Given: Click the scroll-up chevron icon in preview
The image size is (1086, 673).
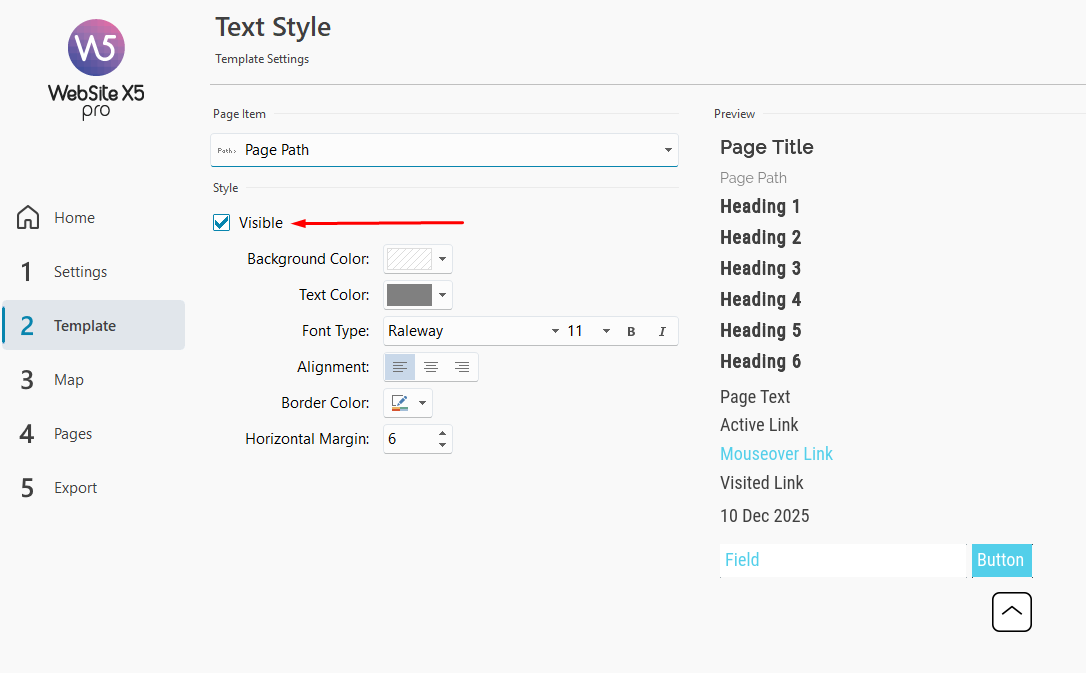Looking at the screenshot, I should (1011, 612).
